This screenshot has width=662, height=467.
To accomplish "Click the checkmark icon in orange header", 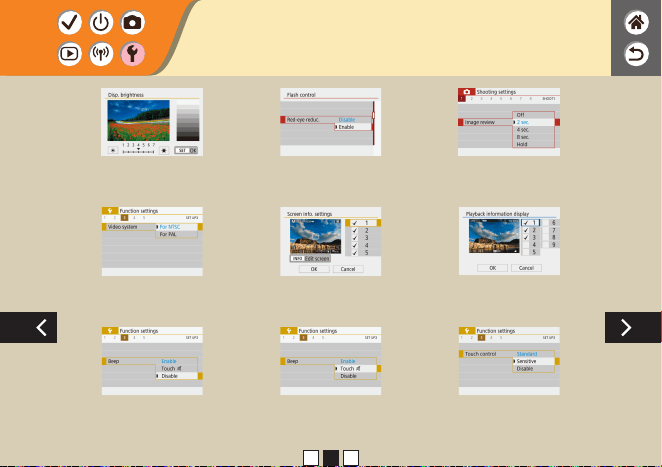I will click(x=70, y=22).
